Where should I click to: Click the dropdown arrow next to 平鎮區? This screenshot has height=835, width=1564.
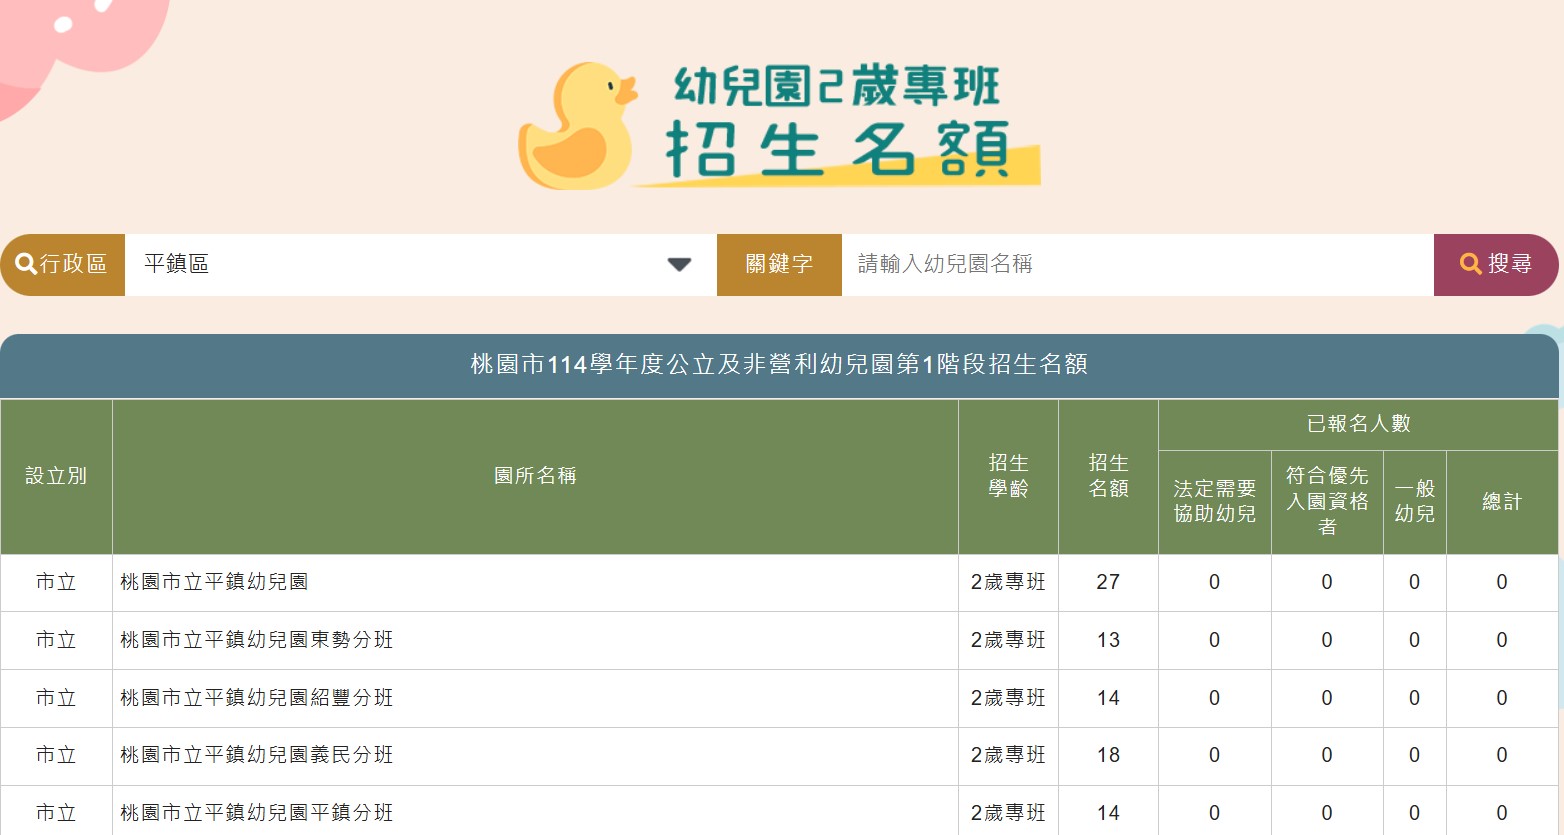(679, 263)
